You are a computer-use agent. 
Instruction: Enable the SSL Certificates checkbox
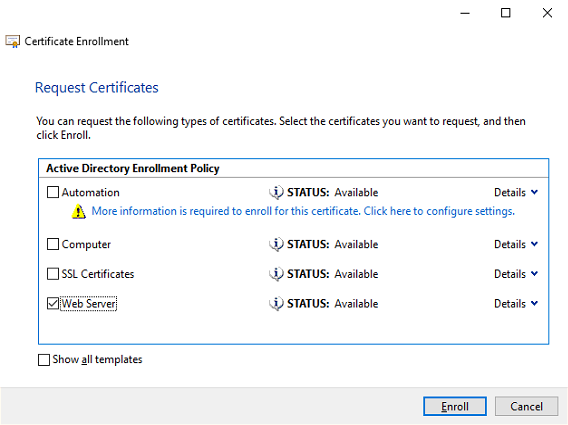pyautogui.click(x=53, y=274)
